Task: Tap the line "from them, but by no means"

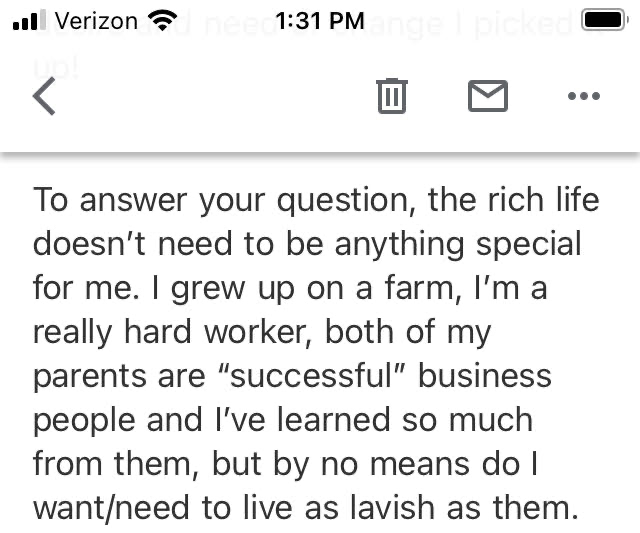Action: click(x=285, y=465)
